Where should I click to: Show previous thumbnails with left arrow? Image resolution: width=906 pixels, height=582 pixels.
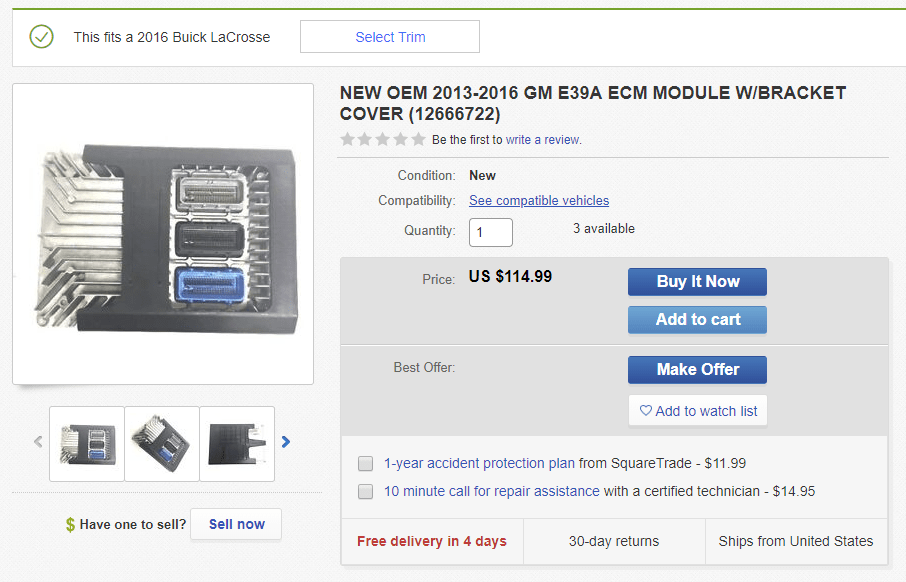38,441
